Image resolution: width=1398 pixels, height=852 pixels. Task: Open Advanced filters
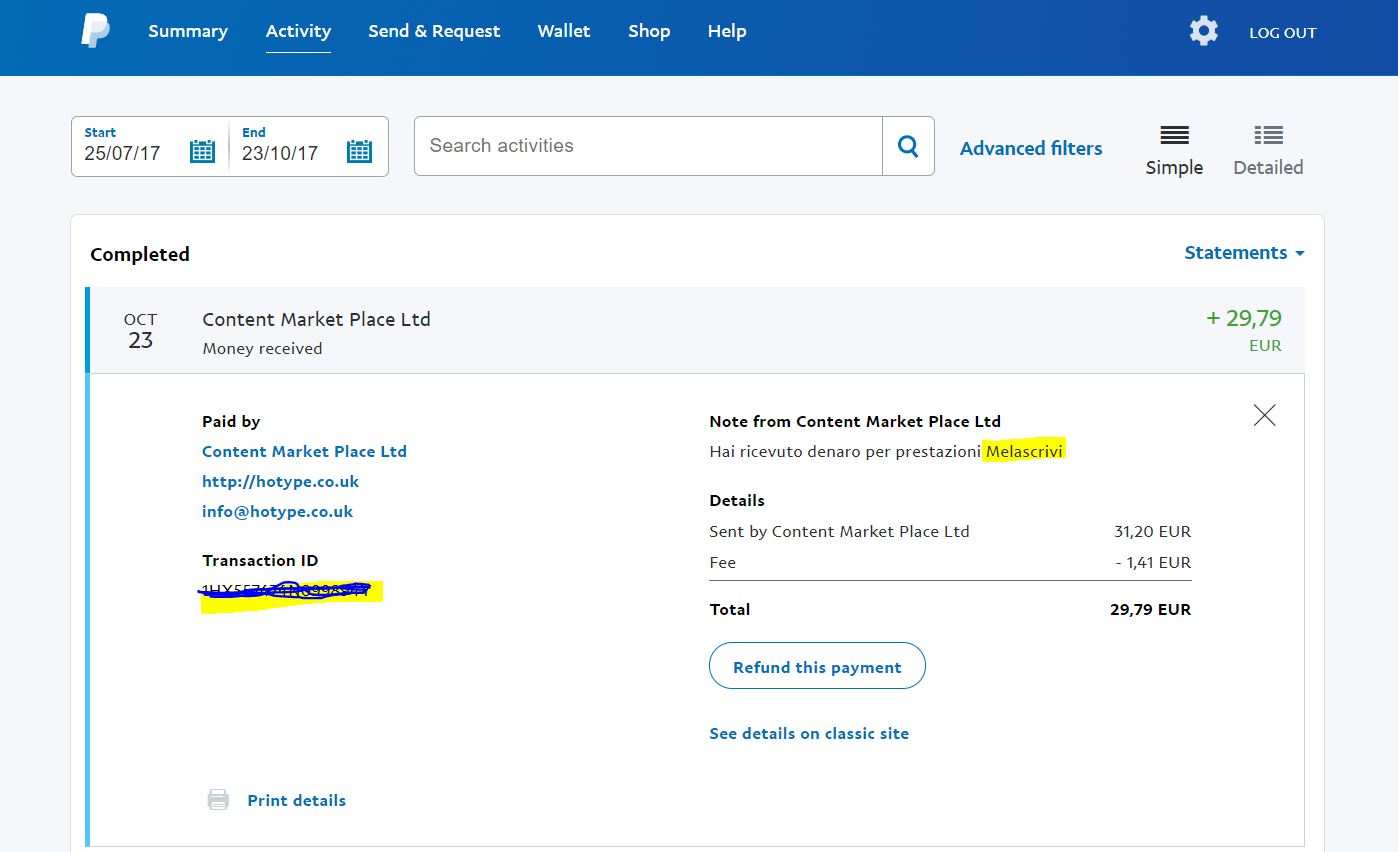tap(1031, 148)
